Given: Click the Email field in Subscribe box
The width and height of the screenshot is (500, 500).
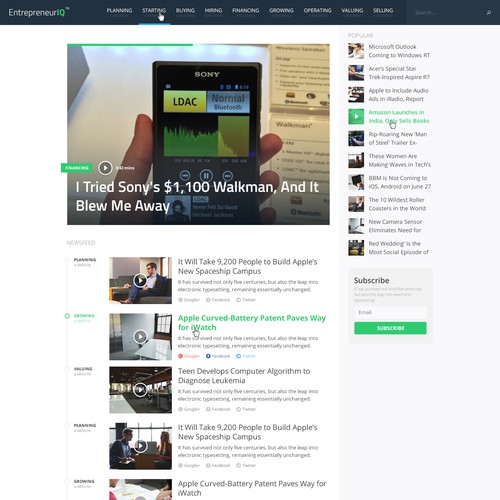Looking at the screenshot, I should 390,312.
